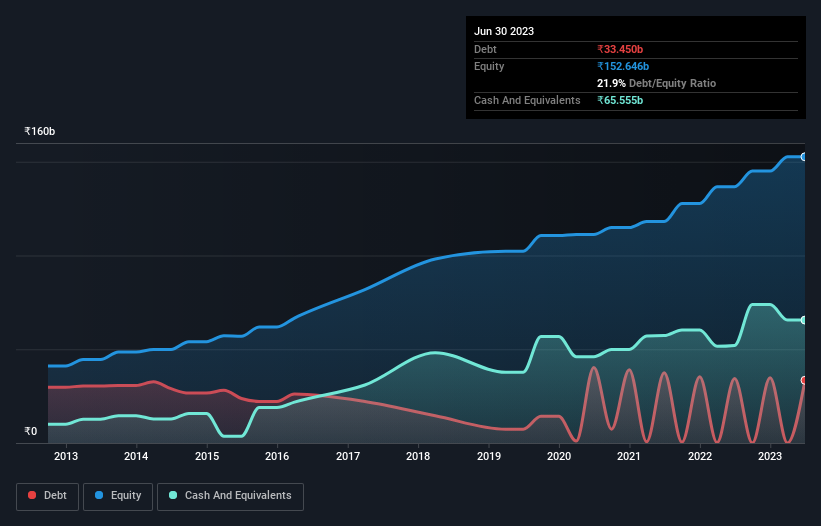
Task: Click the 2017 x-axis label
Action: coord(348,456)
